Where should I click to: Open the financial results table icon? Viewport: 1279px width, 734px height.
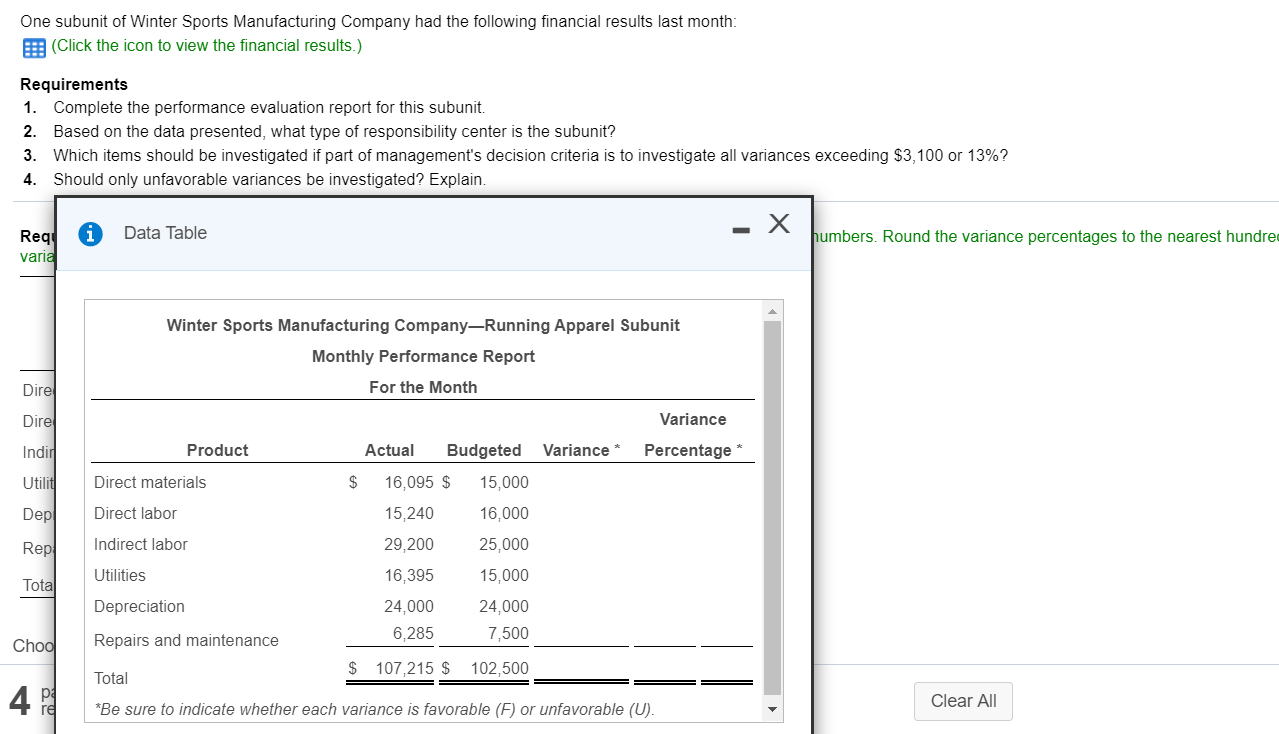click(32, 47)
